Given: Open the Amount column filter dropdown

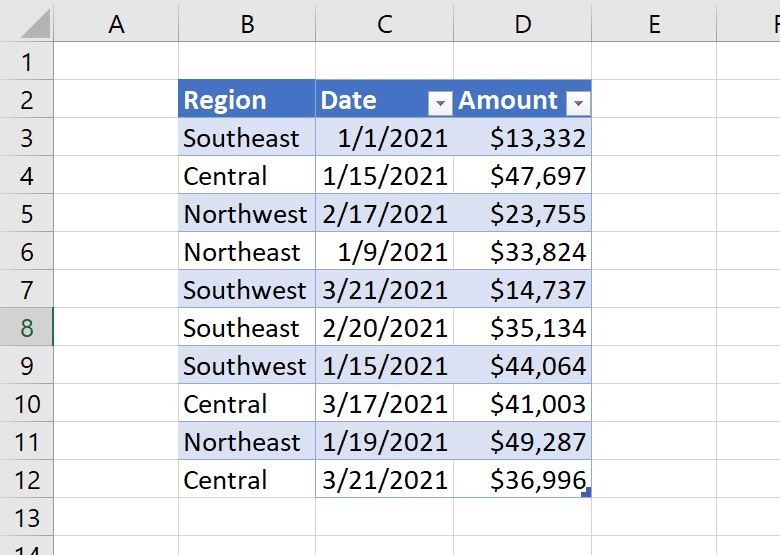Looking at the screenshot, I should [x=577, y=102].
